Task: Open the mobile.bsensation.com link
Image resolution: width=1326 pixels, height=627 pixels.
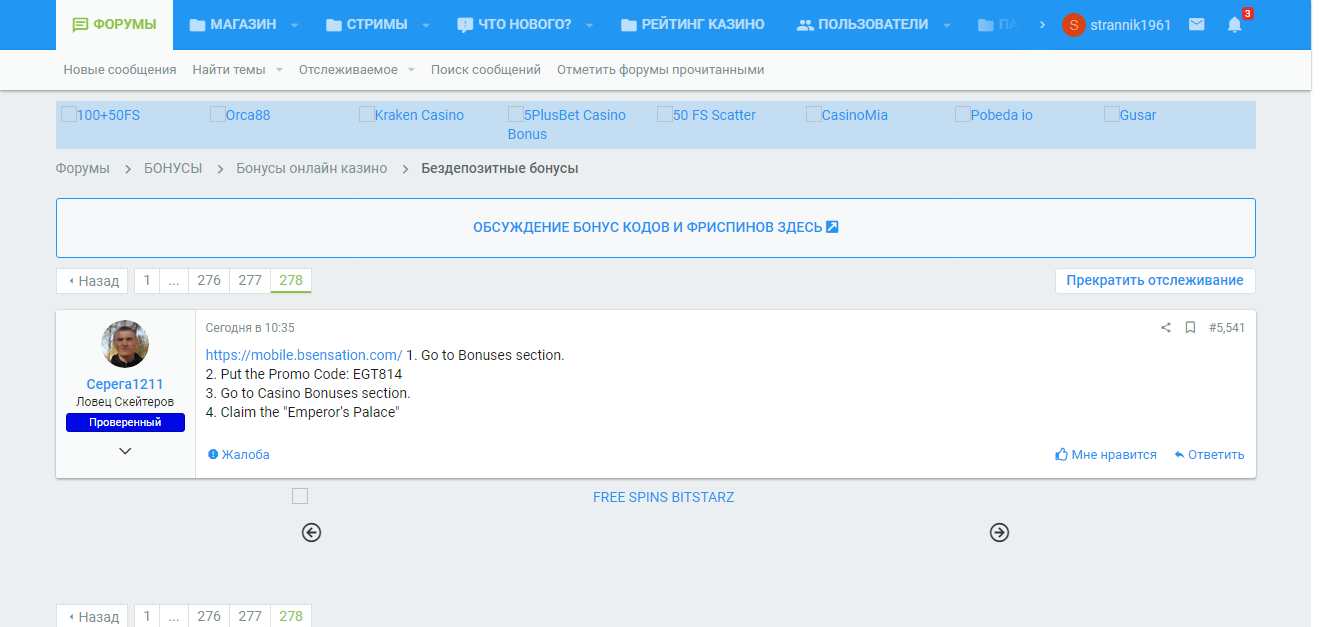Action: coord(304,355)
